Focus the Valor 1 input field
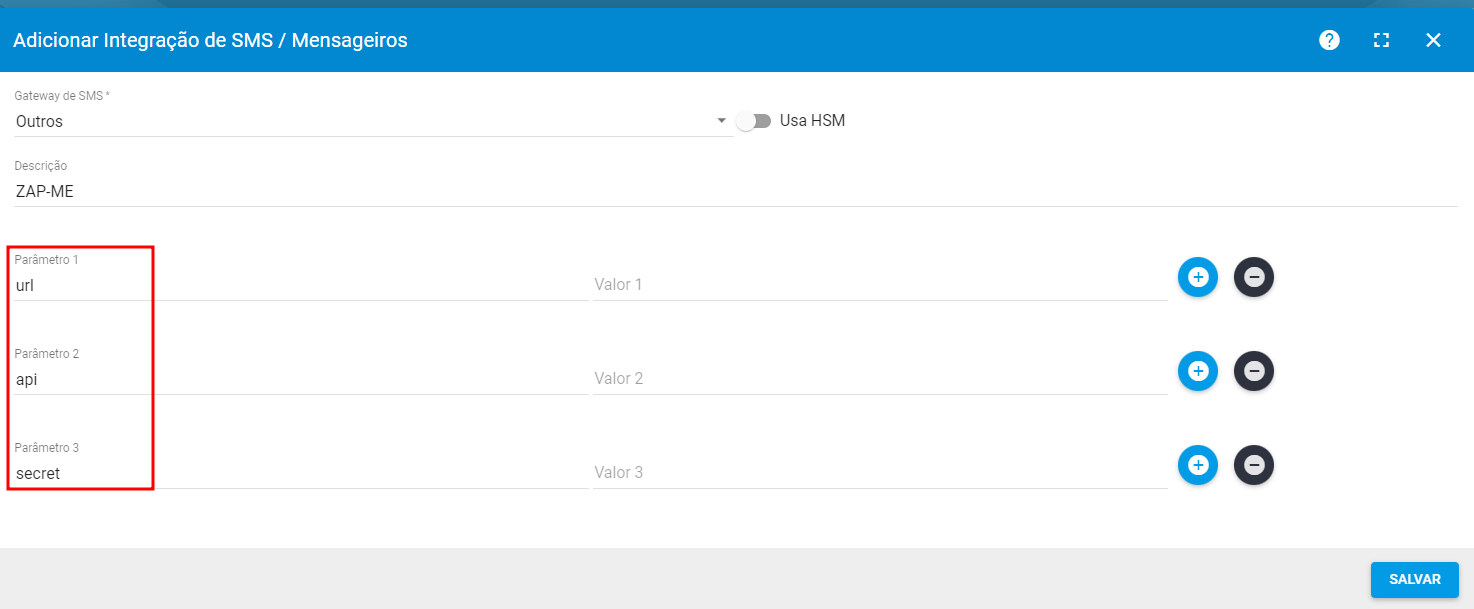Viewport: 1474px width, 609px height. [x=880, y=285]
